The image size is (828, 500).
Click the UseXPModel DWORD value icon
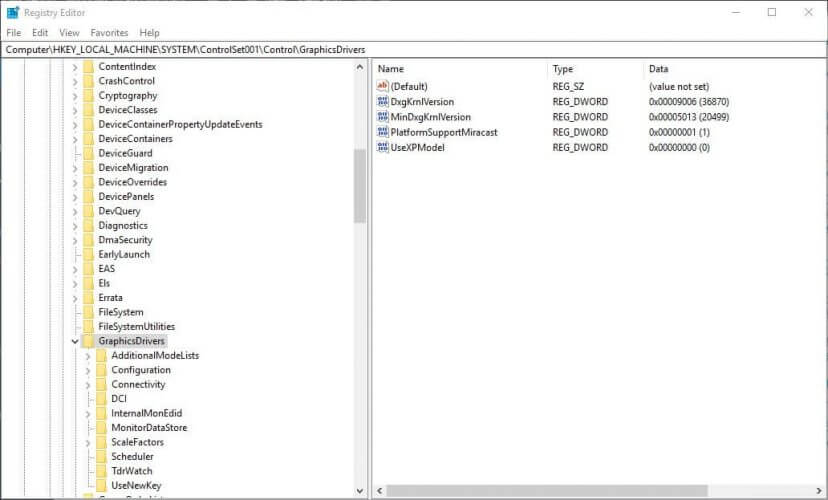382,147
